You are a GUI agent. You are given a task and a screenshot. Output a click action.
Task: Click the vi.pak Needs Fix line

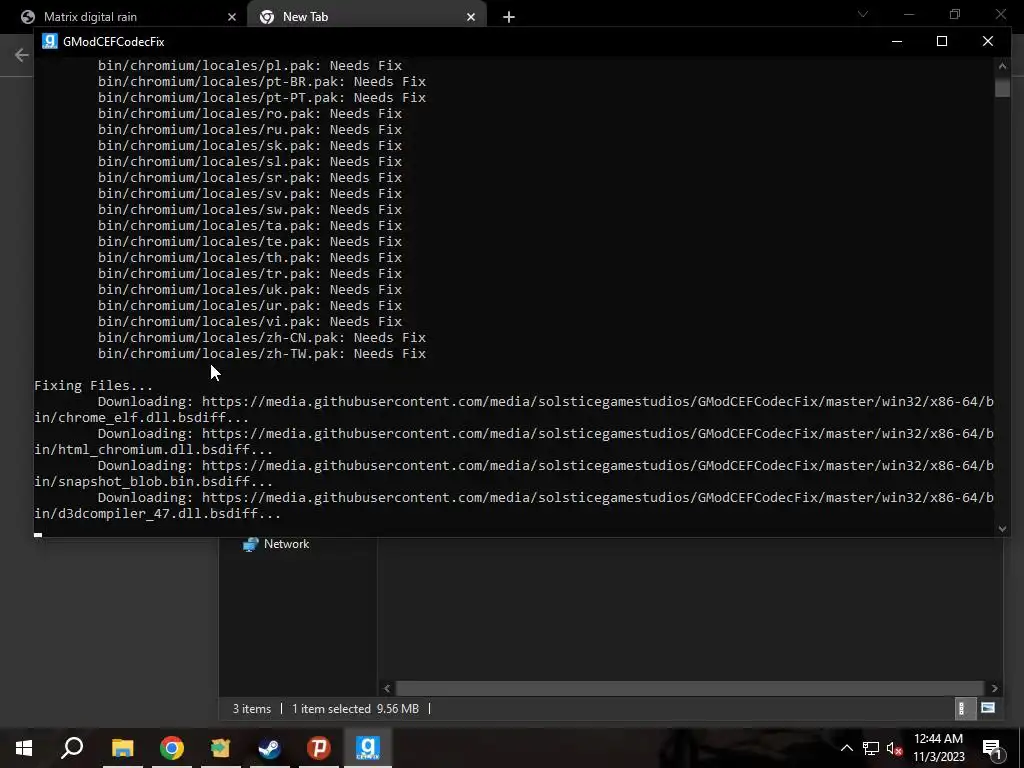[250, 321]
